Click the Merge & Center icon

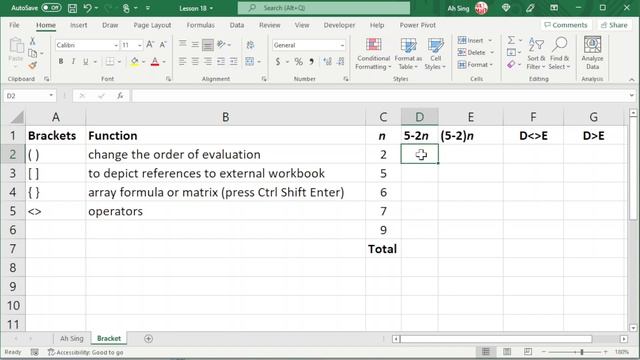[x=249, y=62]
